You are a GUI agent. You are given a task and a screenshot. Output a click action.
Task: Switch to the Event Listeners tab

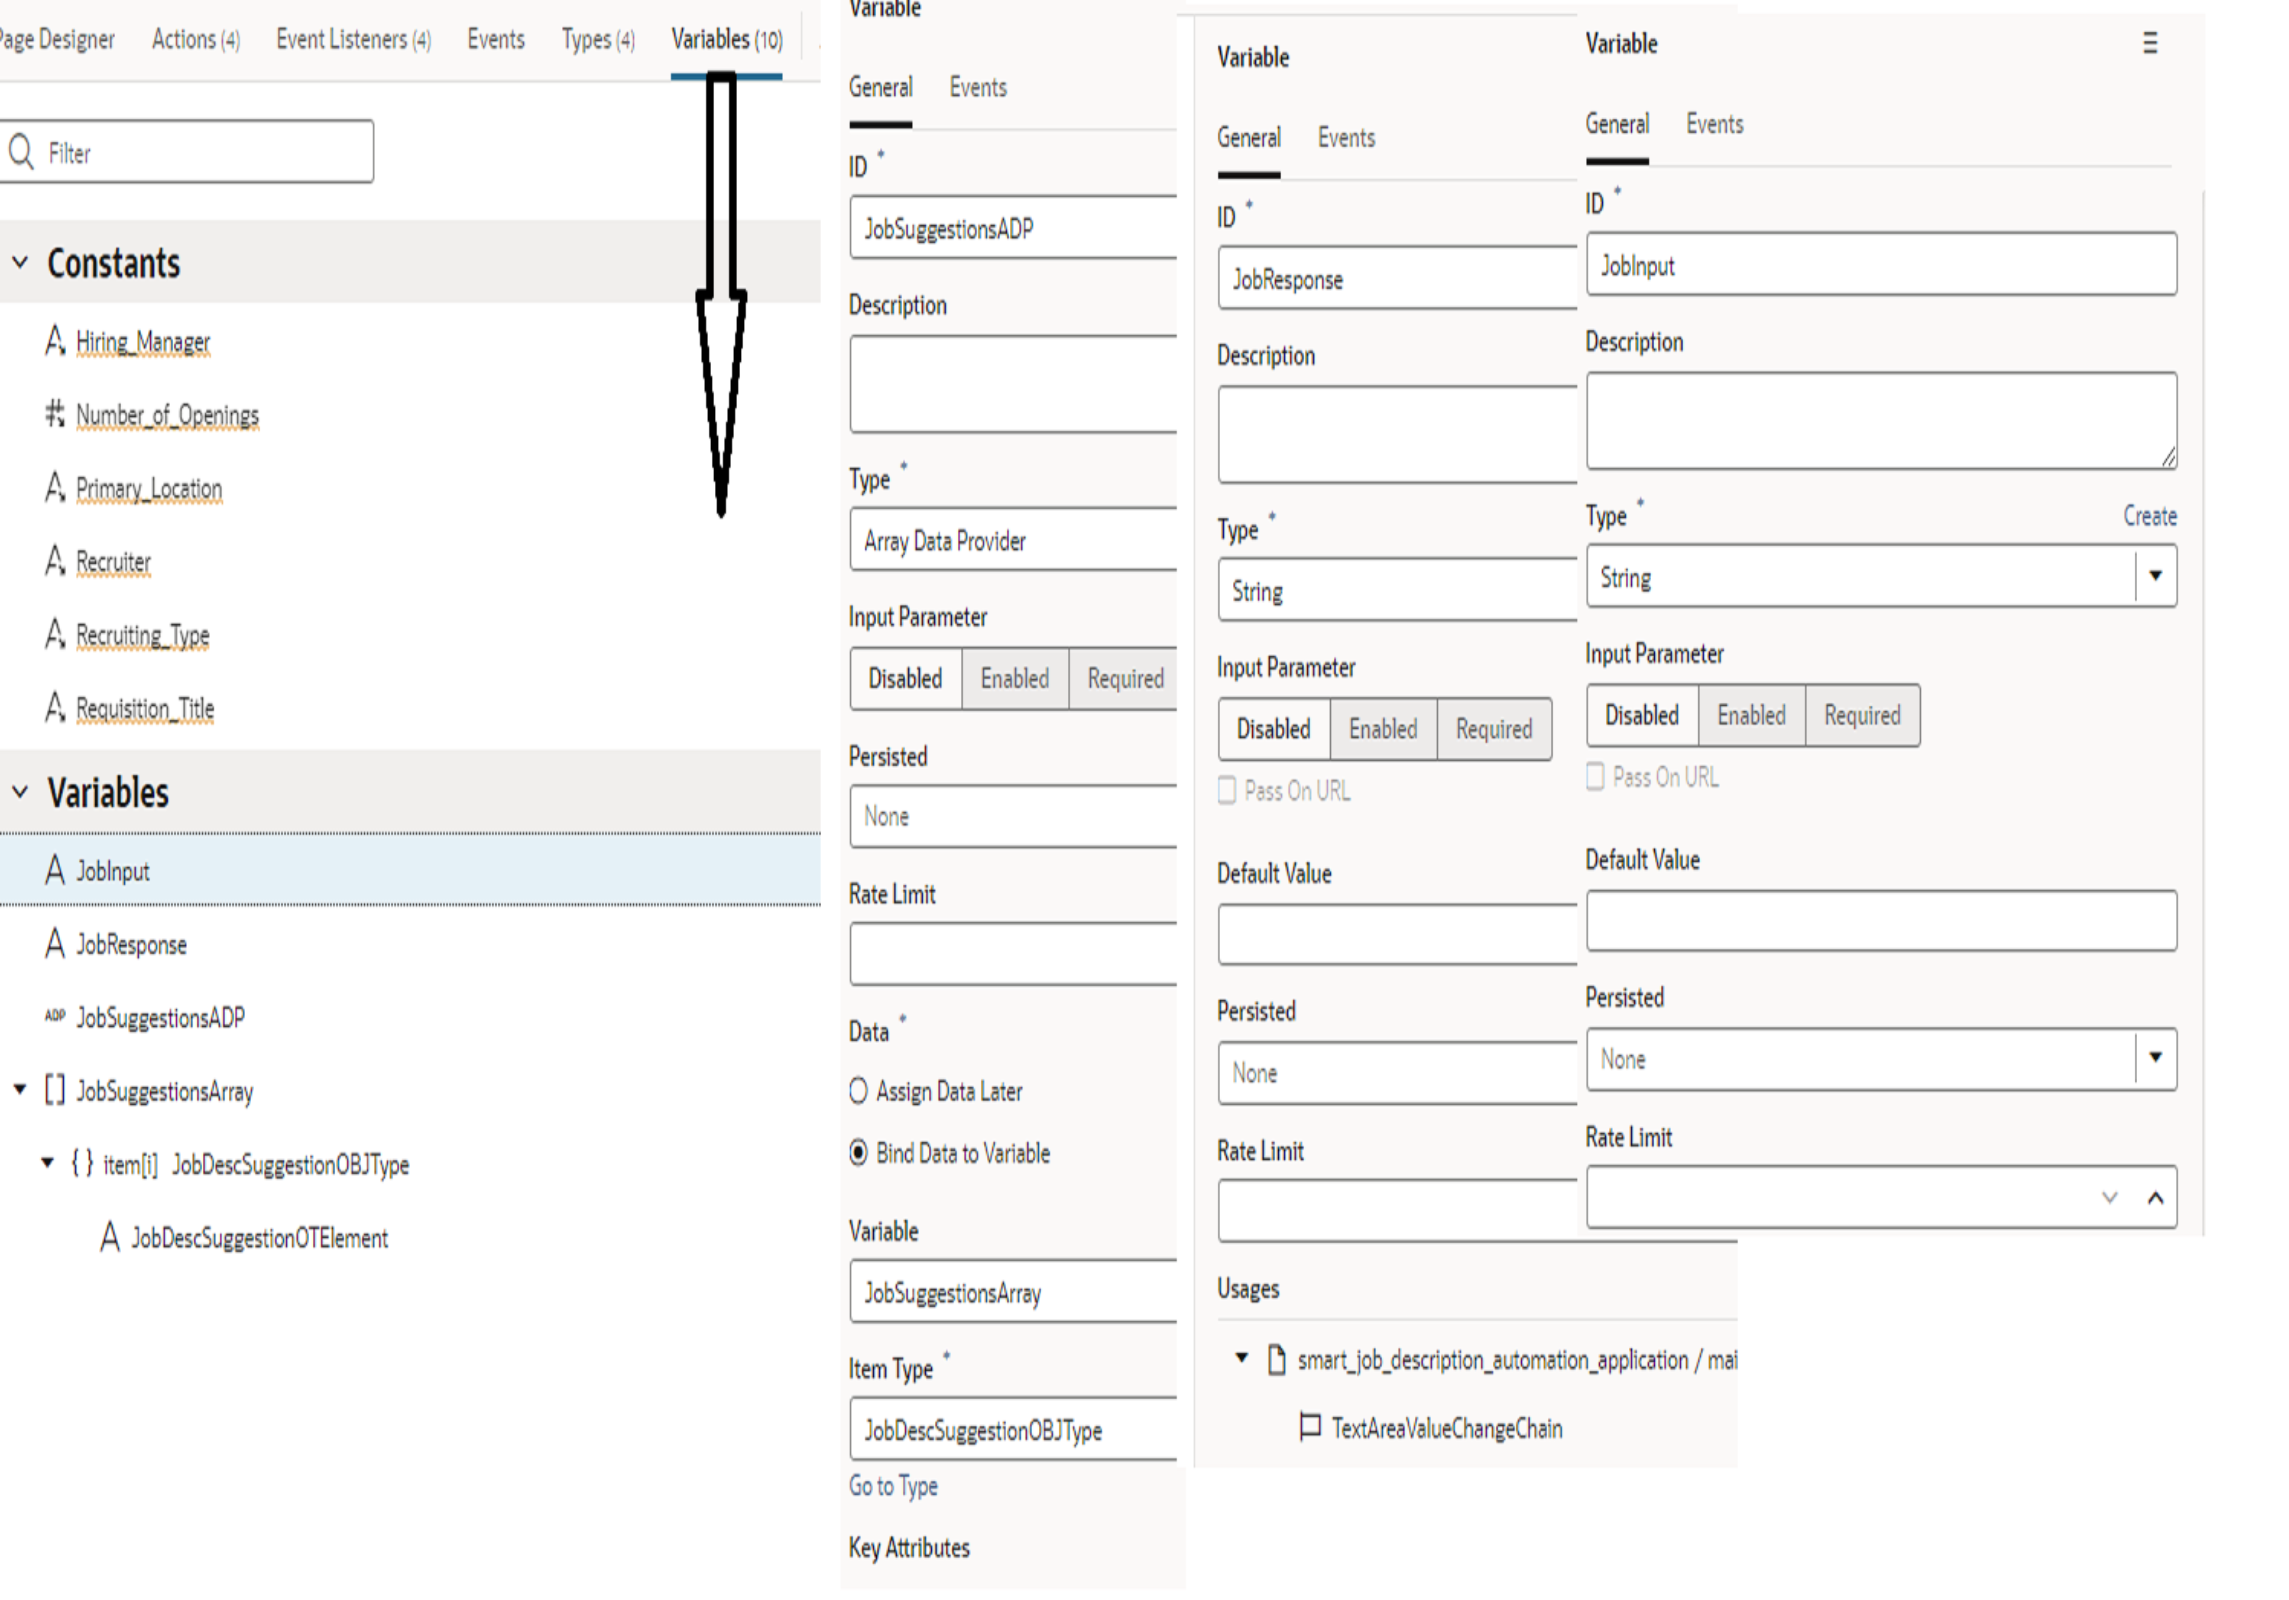[x=353, y=40]
